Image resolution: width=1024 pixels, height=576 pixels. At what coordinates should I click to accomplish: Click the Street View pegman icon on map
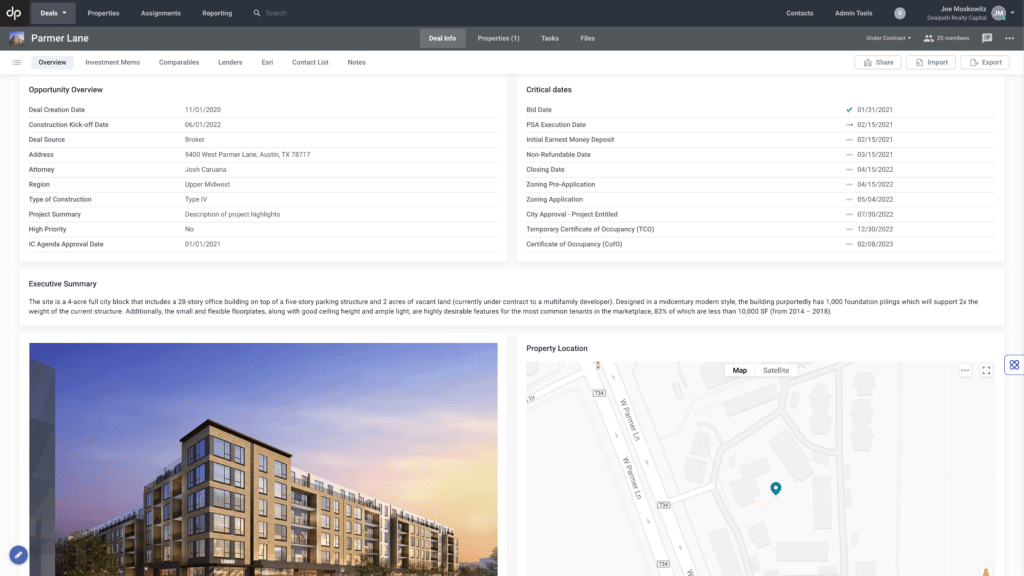tap(985, 572)
